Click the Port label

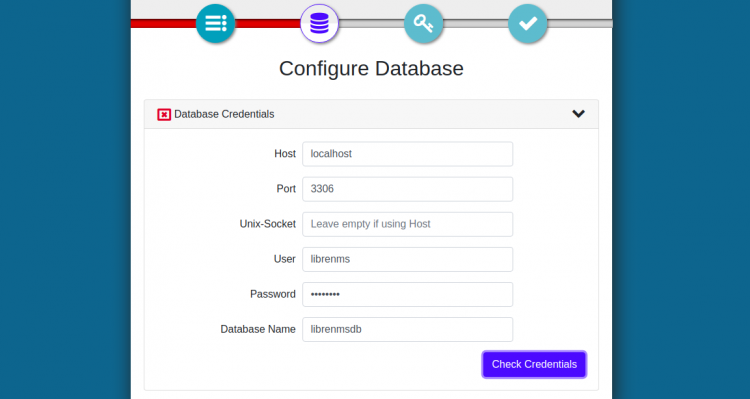[x=286, y=189]
